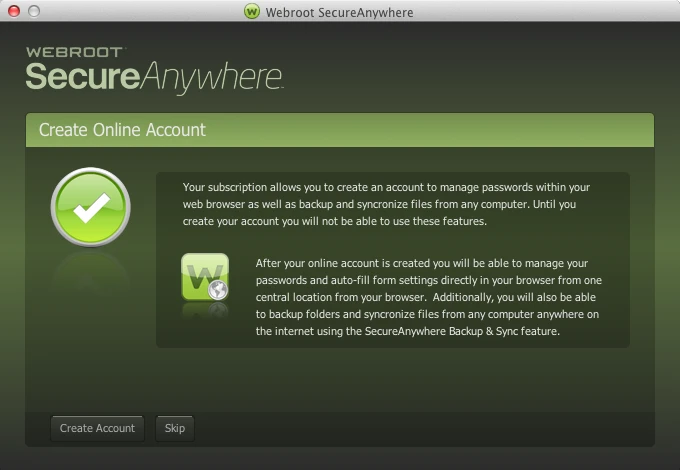Click the Webroot SecureAnywhere logo
Viewport: 680px width, 470px height.
point(153,70)
